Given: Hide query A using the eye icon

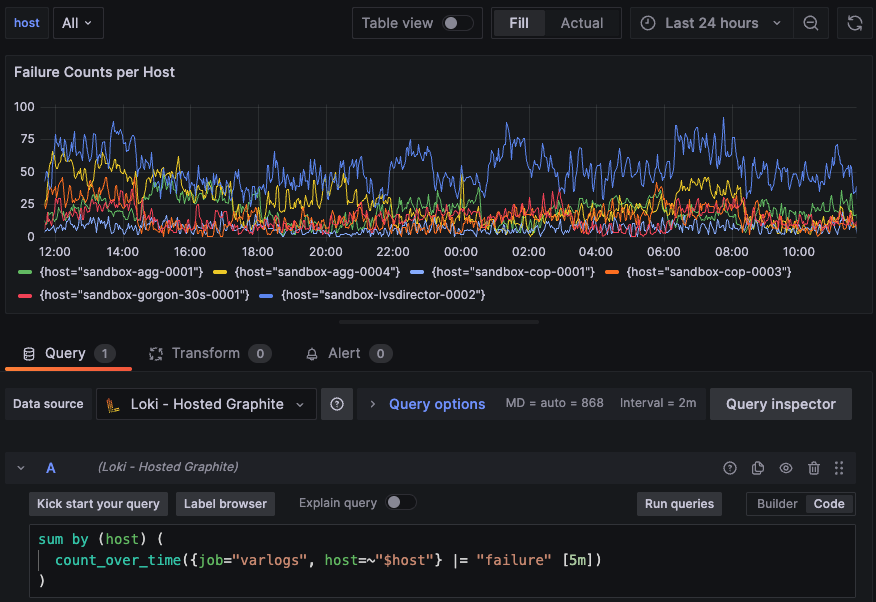Looking at the screenshot, I should coord(786,468).
